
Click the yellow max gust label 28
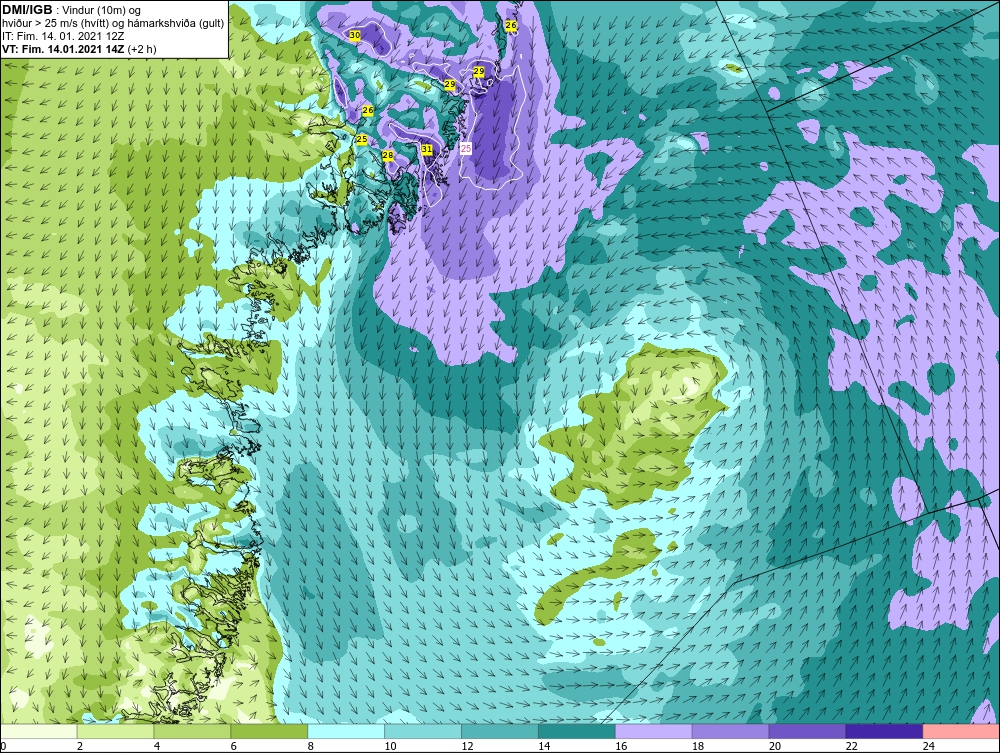[388, 155]
